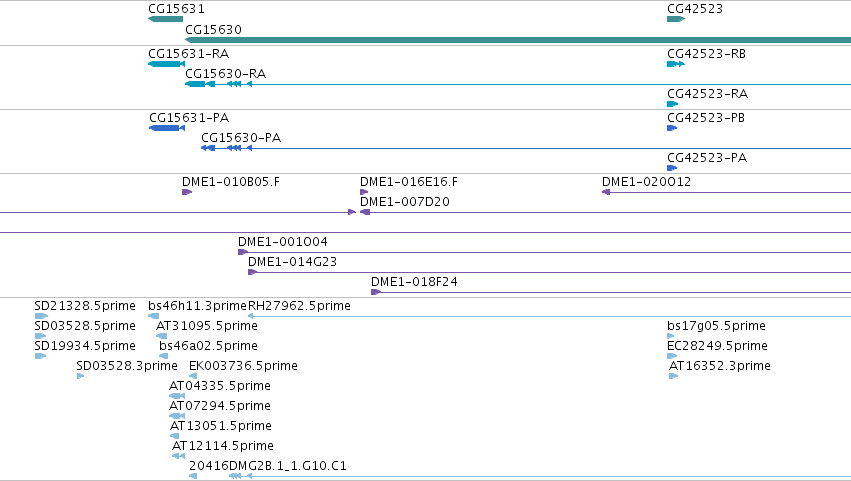This screenshot has width=851, height=481.
Task: Click the DME1-007D20 text label
Action: (405, 202)
